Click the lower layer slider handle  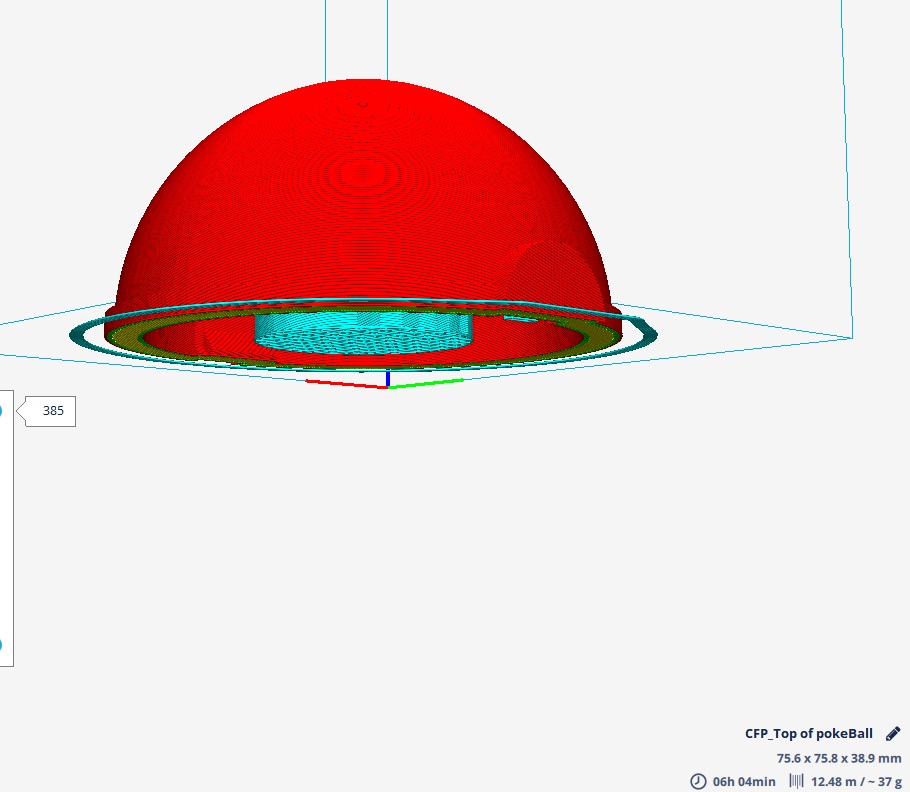[1, 645]
